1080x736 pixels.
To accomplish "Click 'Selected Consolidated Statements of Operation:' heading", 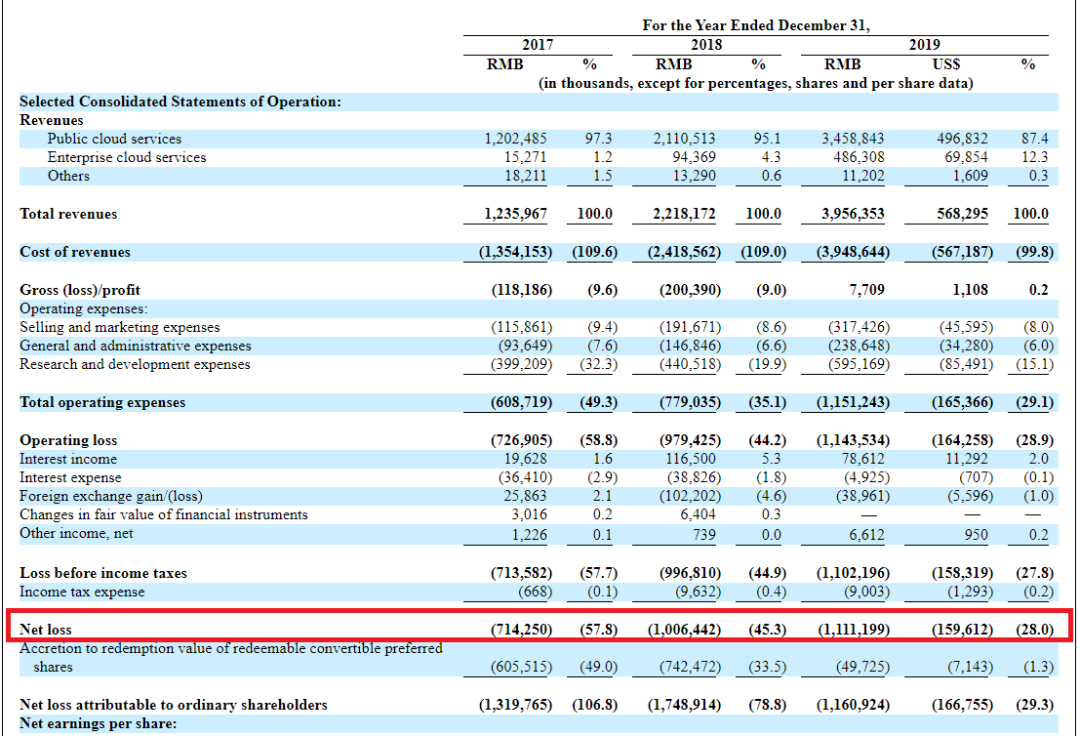I will 180,102.
